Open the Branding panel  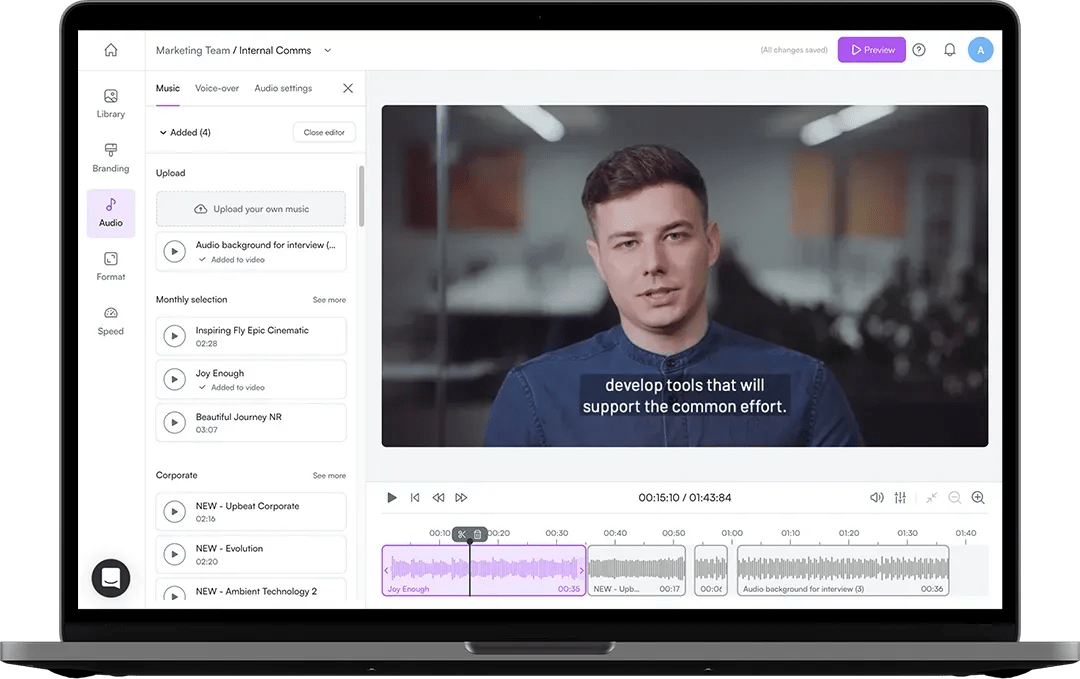point(110,158)
